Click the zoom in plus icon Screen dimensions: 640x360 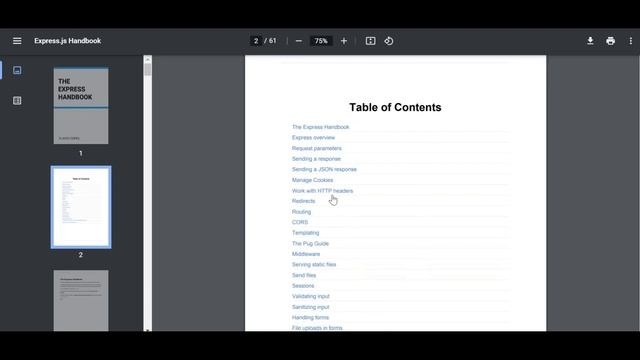click(344, 41)
